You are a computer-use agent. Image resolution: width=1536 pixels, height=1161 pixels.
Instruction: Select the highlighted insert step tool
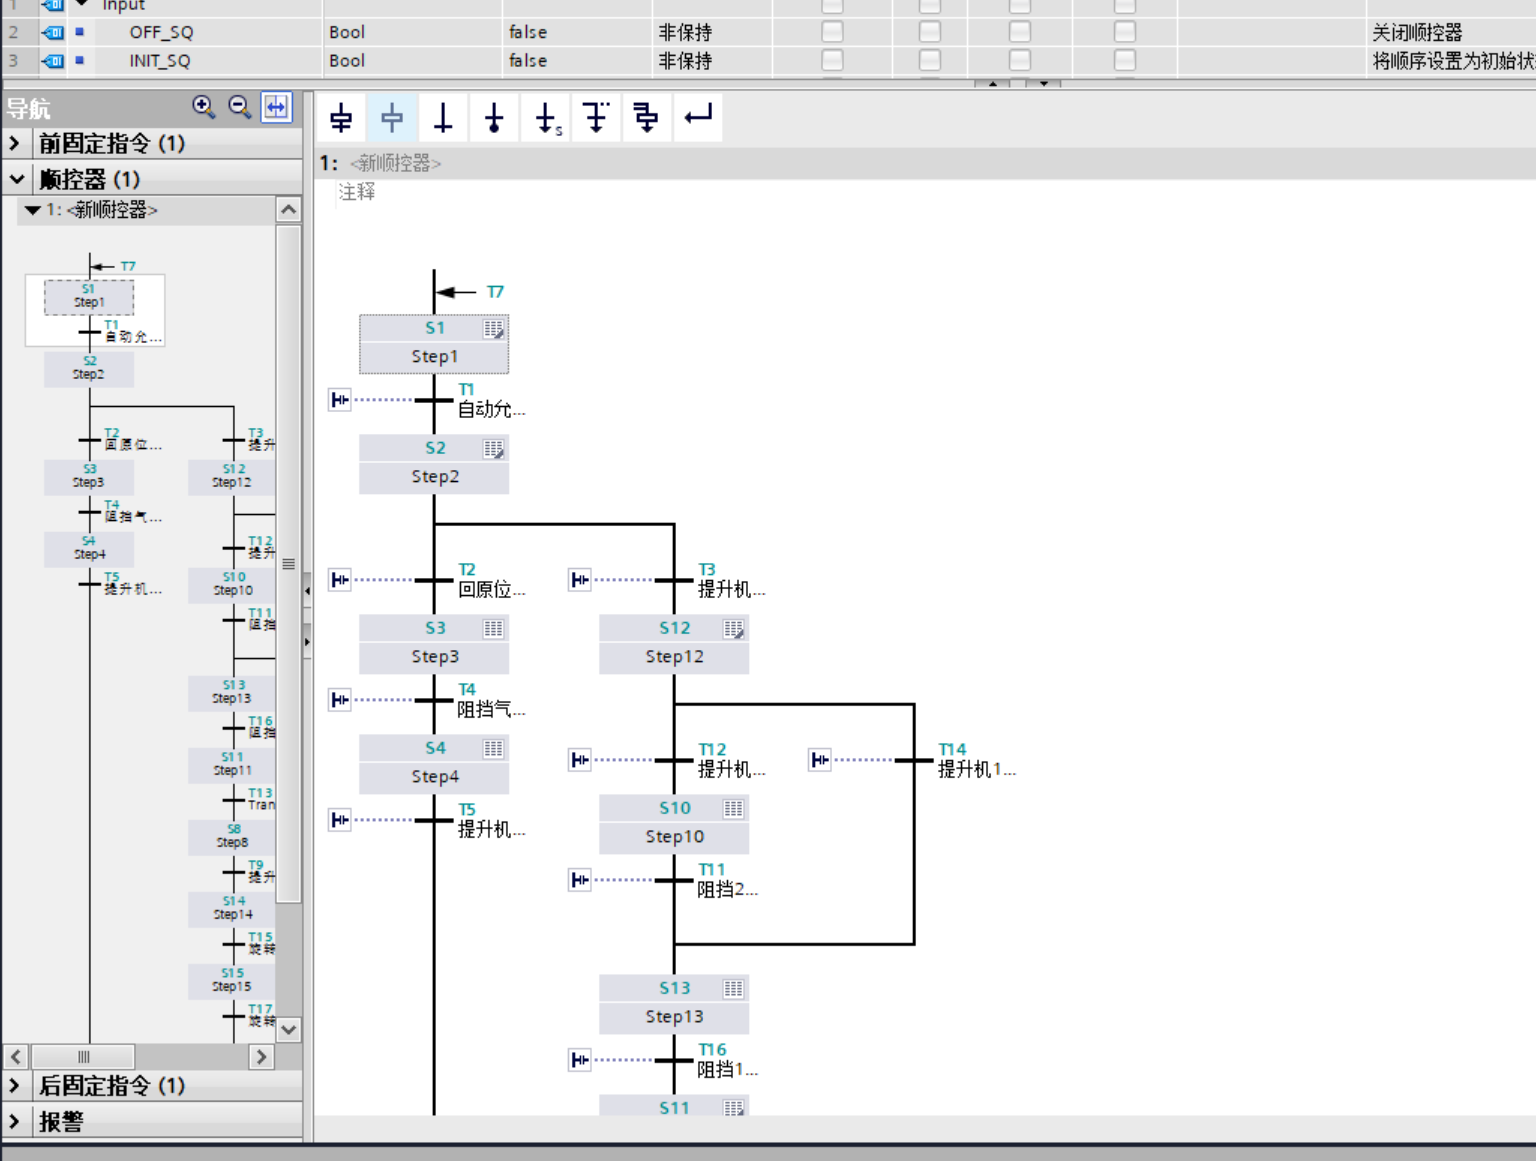click(x=392, y=118)
